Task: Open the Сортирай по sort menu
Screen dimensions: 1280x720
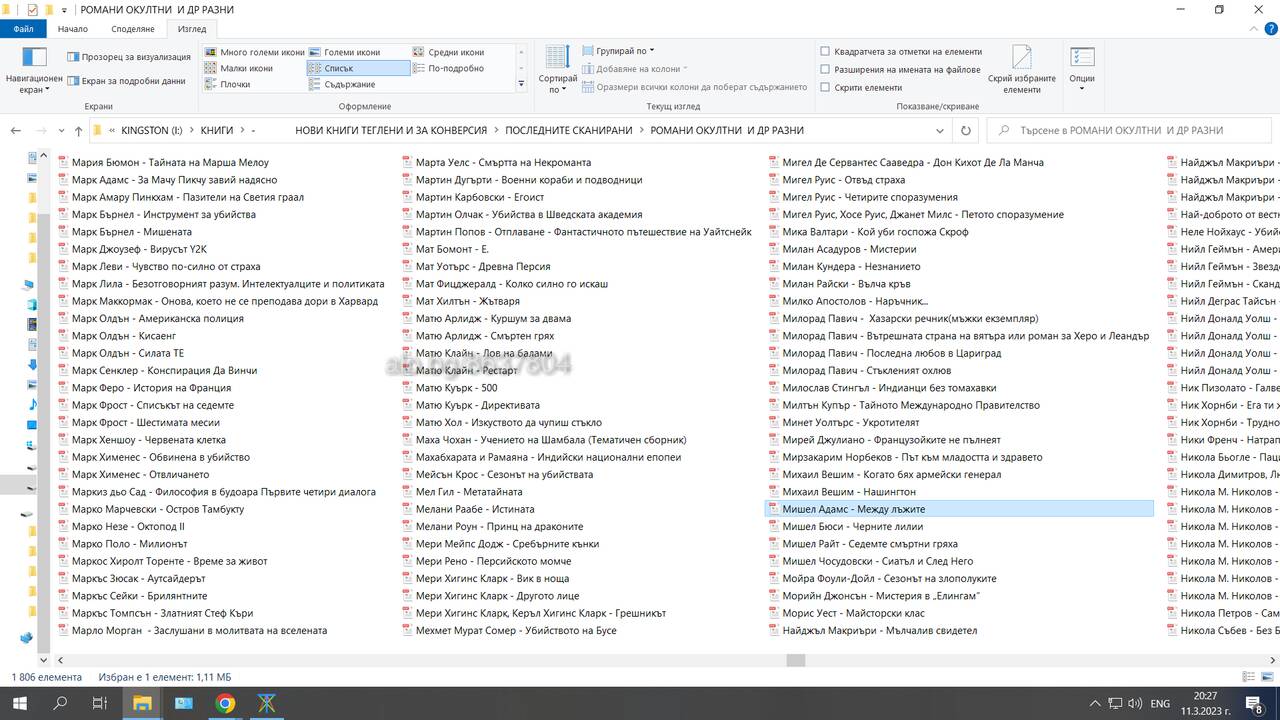Action: coord(557,70)
